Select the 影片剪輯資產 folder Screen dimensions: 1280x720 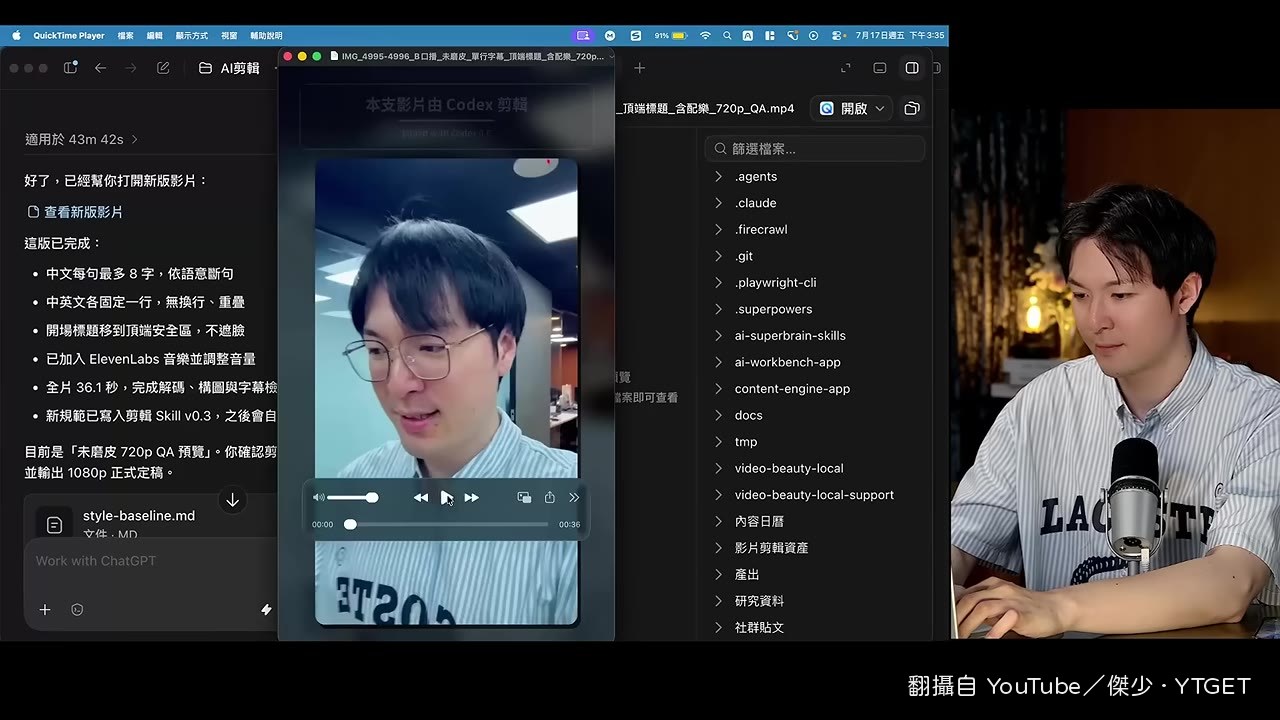(771, 548)
